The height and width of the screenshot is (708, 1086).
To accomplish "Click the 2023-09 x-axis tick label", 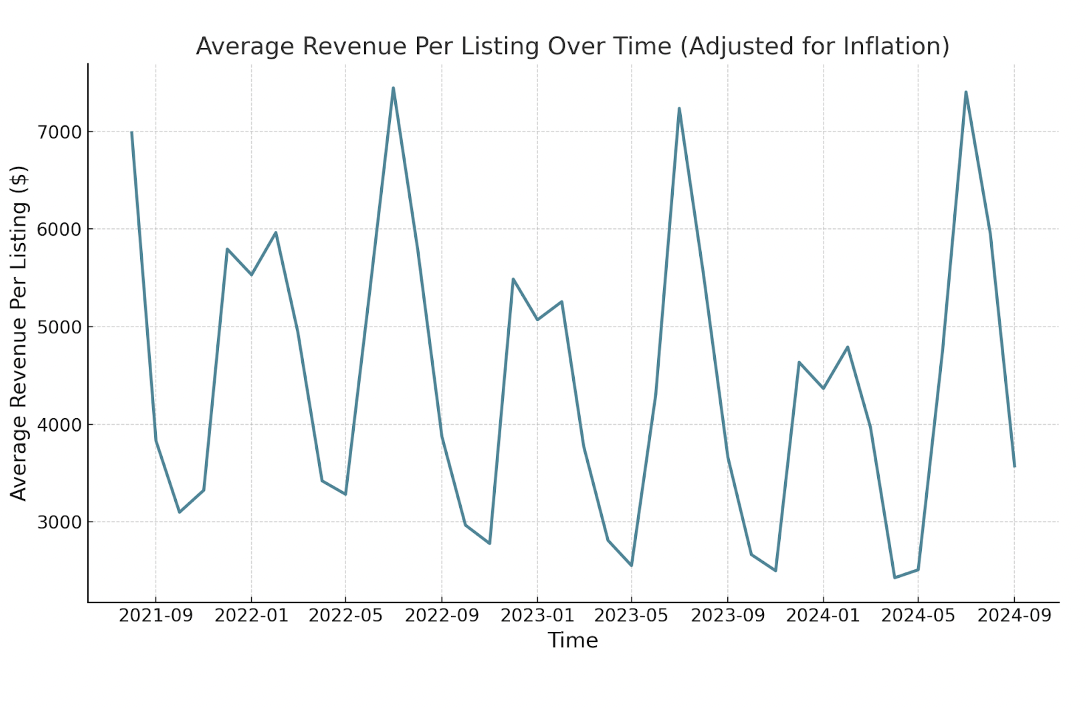I will (727, 616).
